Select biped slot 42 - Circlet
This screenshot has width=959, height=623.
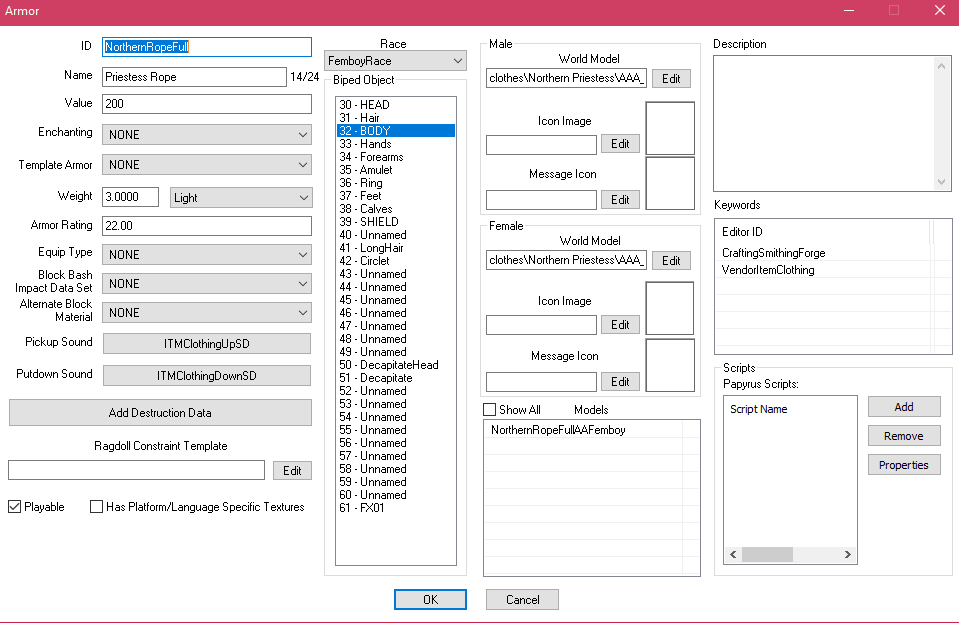click(x=396, y=260)
